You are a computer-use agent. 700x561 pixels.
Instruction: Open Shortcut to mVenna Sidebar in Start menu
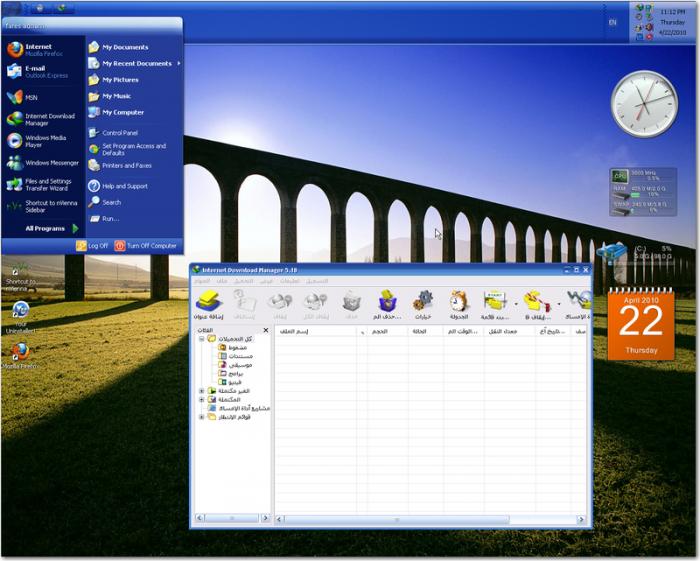pos(43,206)
